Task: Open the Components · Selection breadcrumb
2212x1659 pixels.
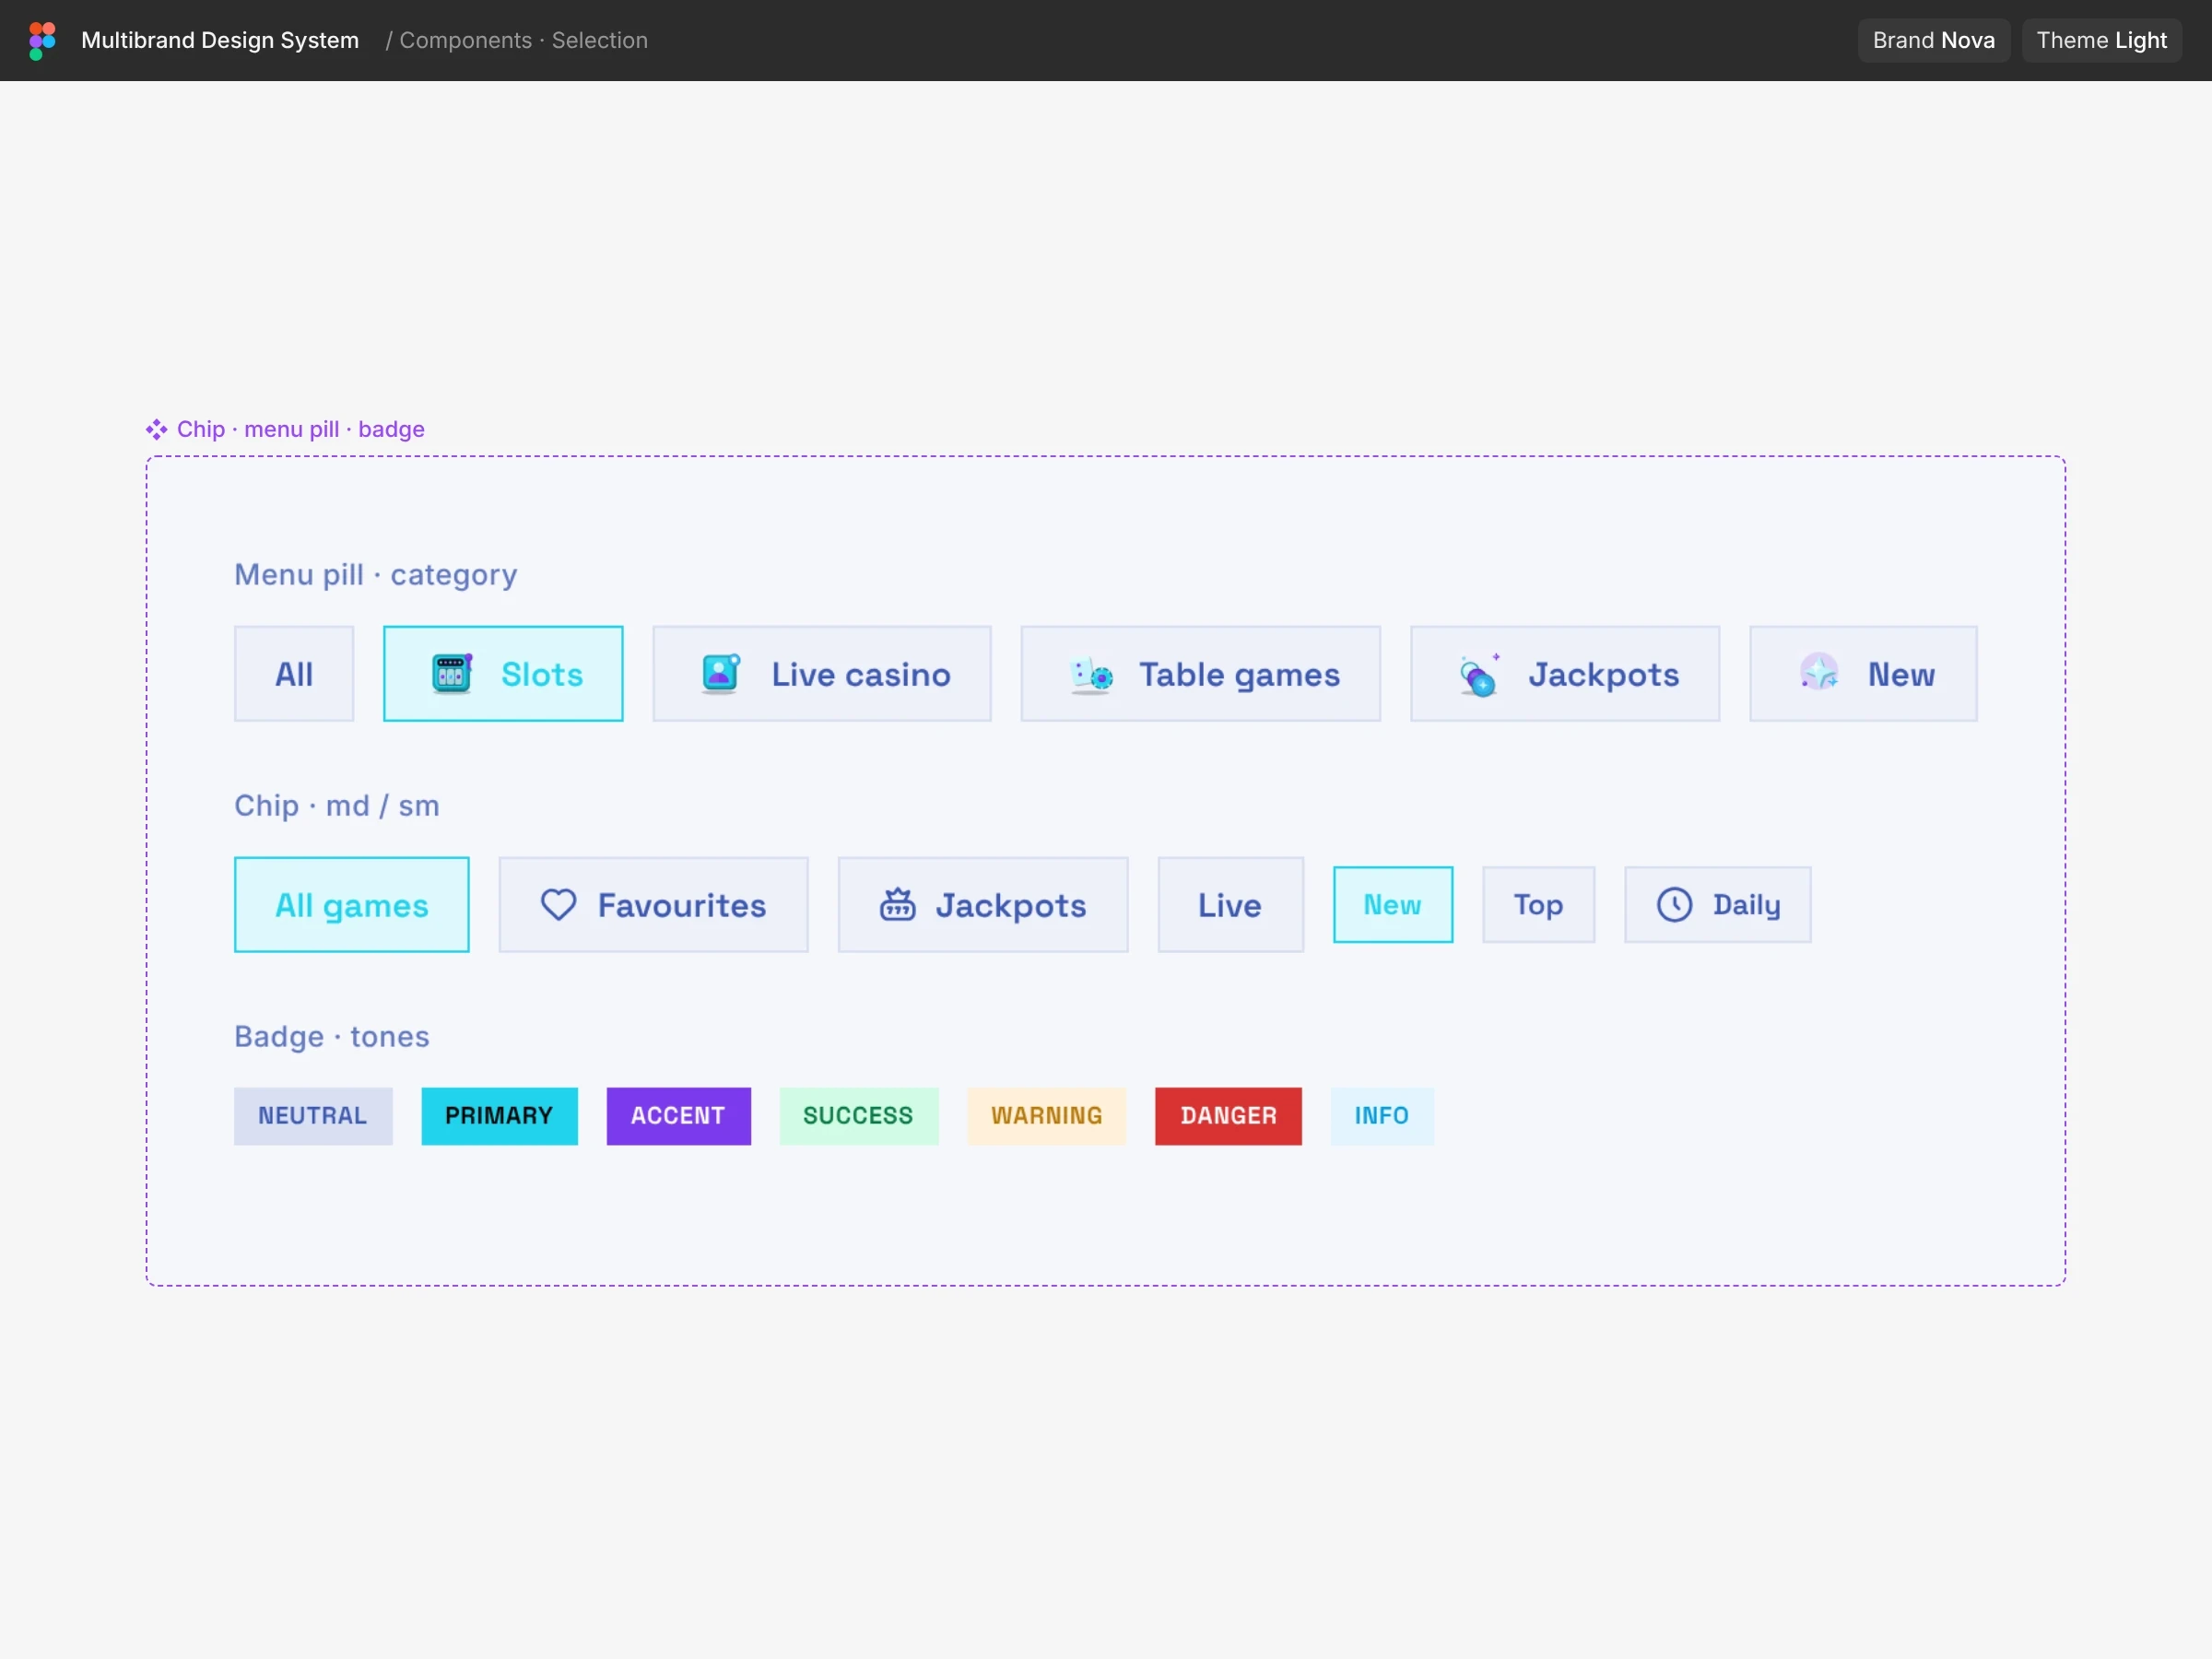Action: pyautogui.click(x=524, y=41)
